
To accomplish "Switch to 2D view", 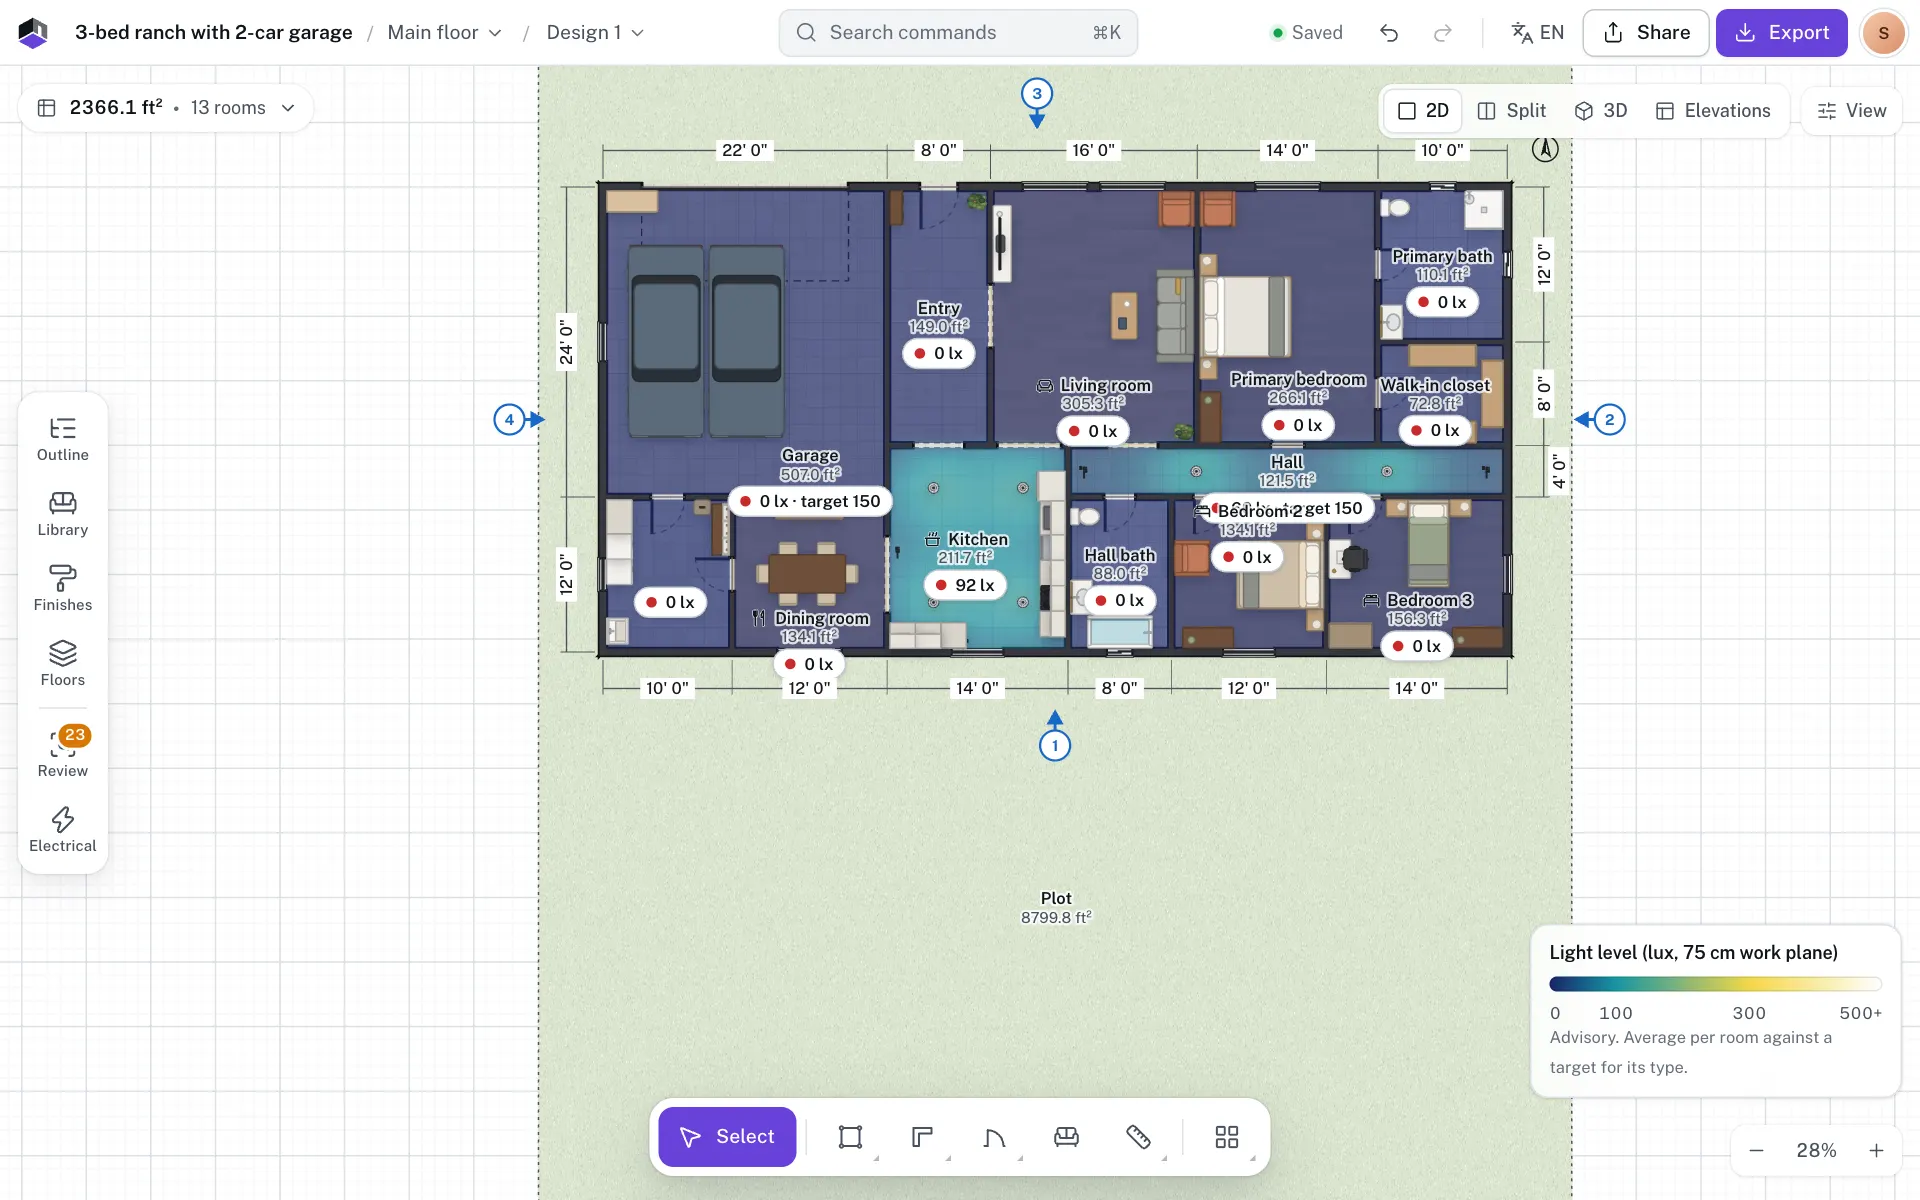I will [1423, 111].
